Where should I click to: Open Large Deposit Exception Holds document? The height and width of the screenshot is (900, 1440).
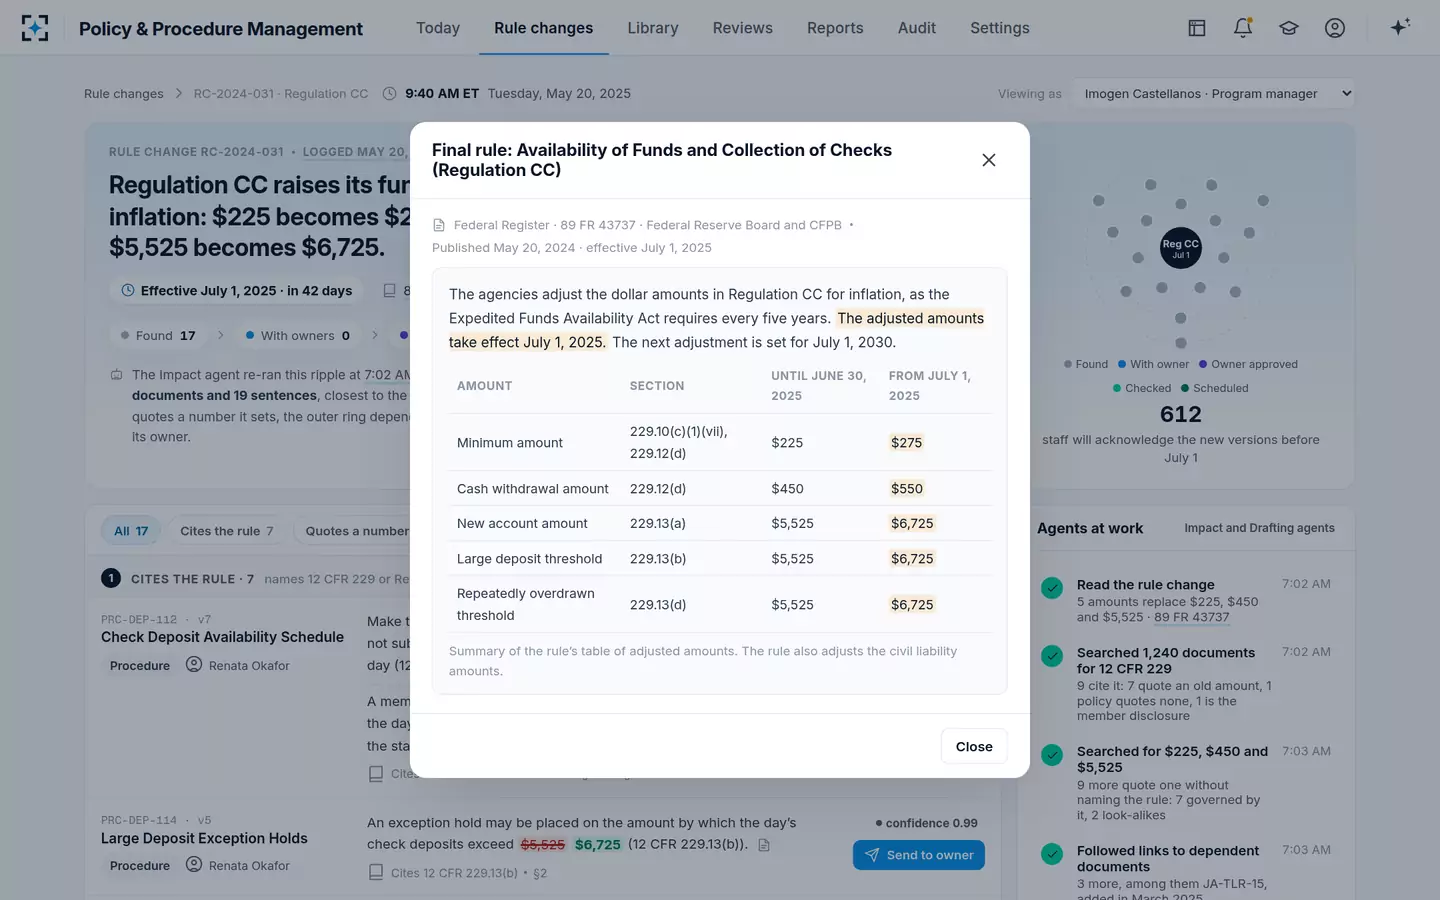pos(204,838)
